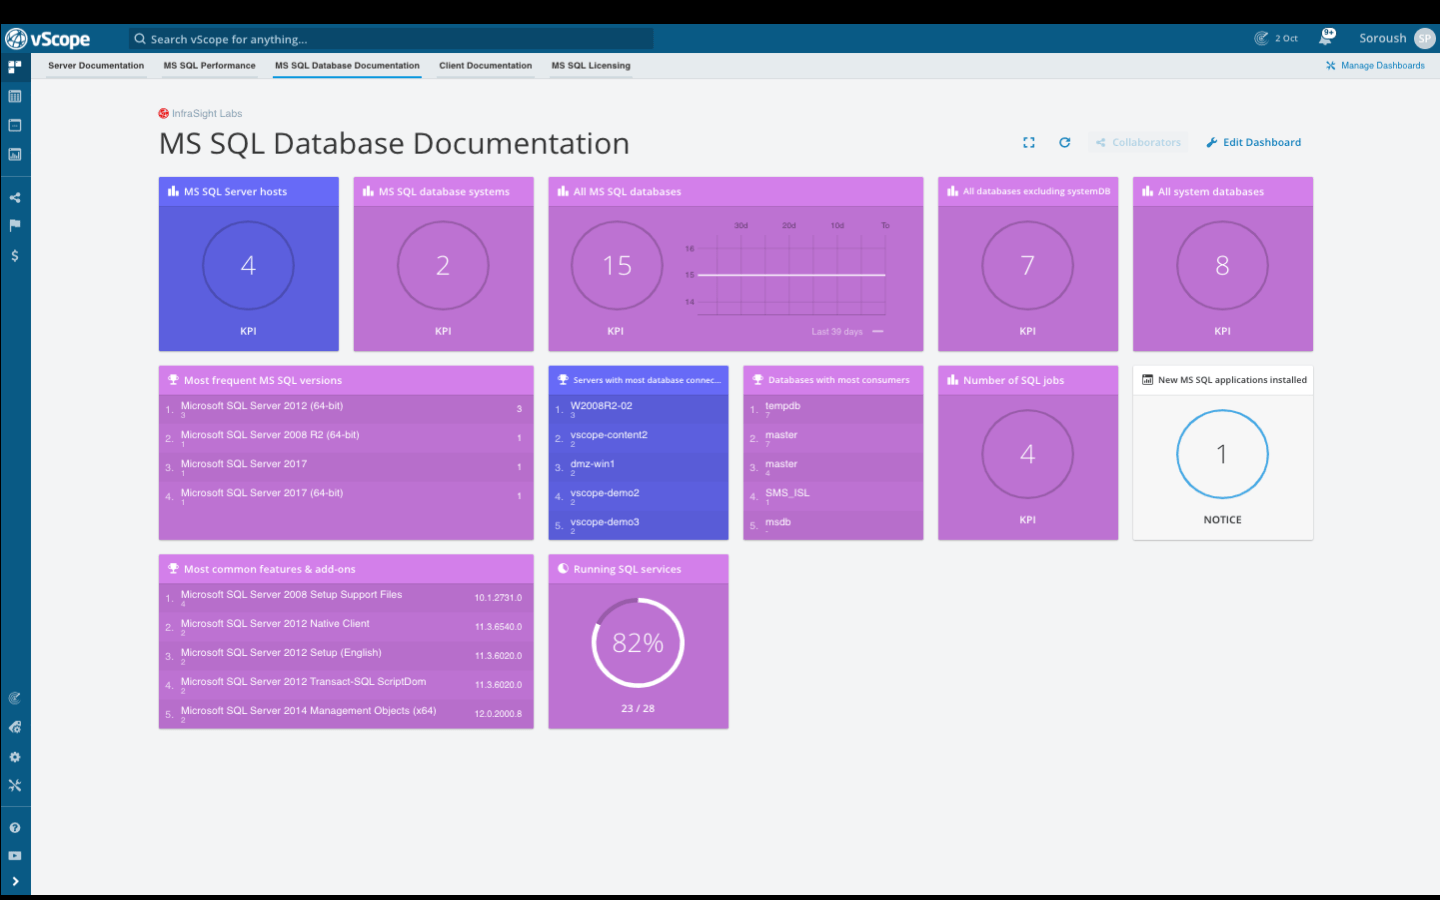This screenshot has width=1440, height=900.
Task: Open the Dashboards icon in sidebar
Action: tap(14, 67)
